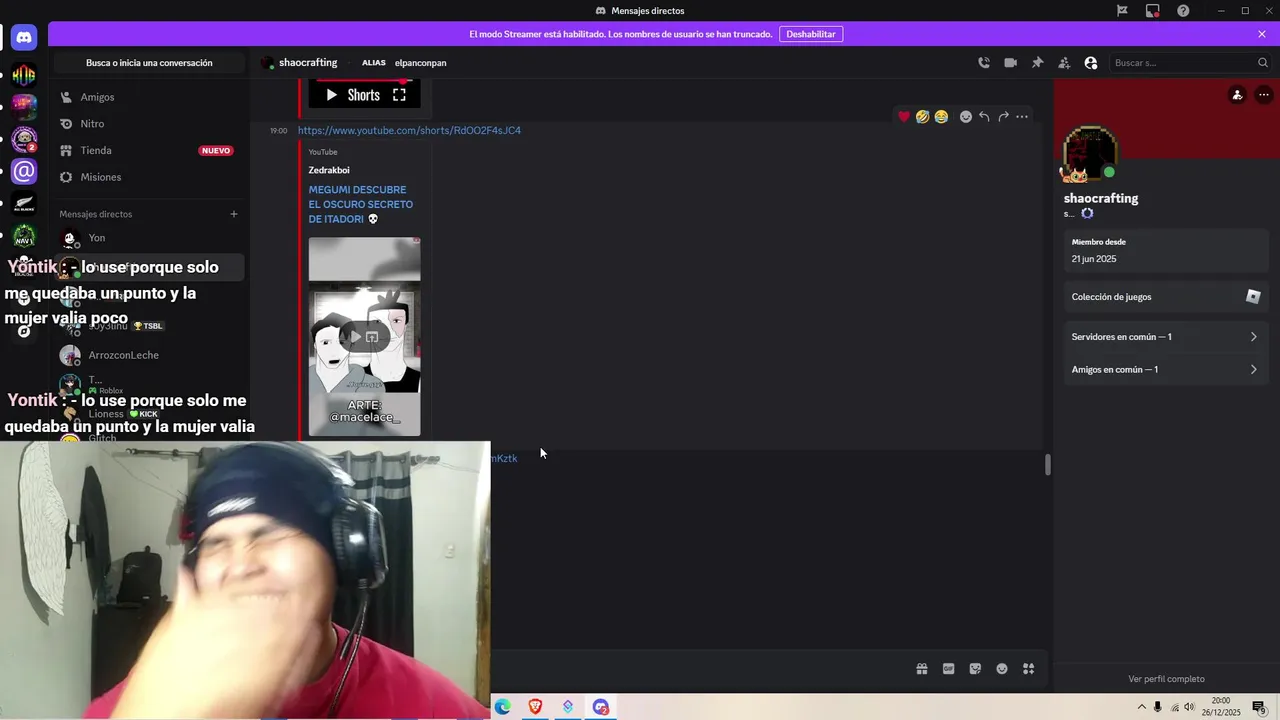
Task: Click the Deshabilitar button
Action: click(x=811, y=34)
